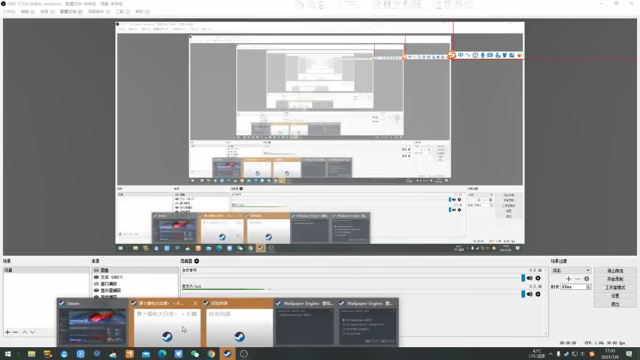This screenshot has height=360, width=640.
Task: Click the 30.00 fps status bar text
Action: (617, 343)
